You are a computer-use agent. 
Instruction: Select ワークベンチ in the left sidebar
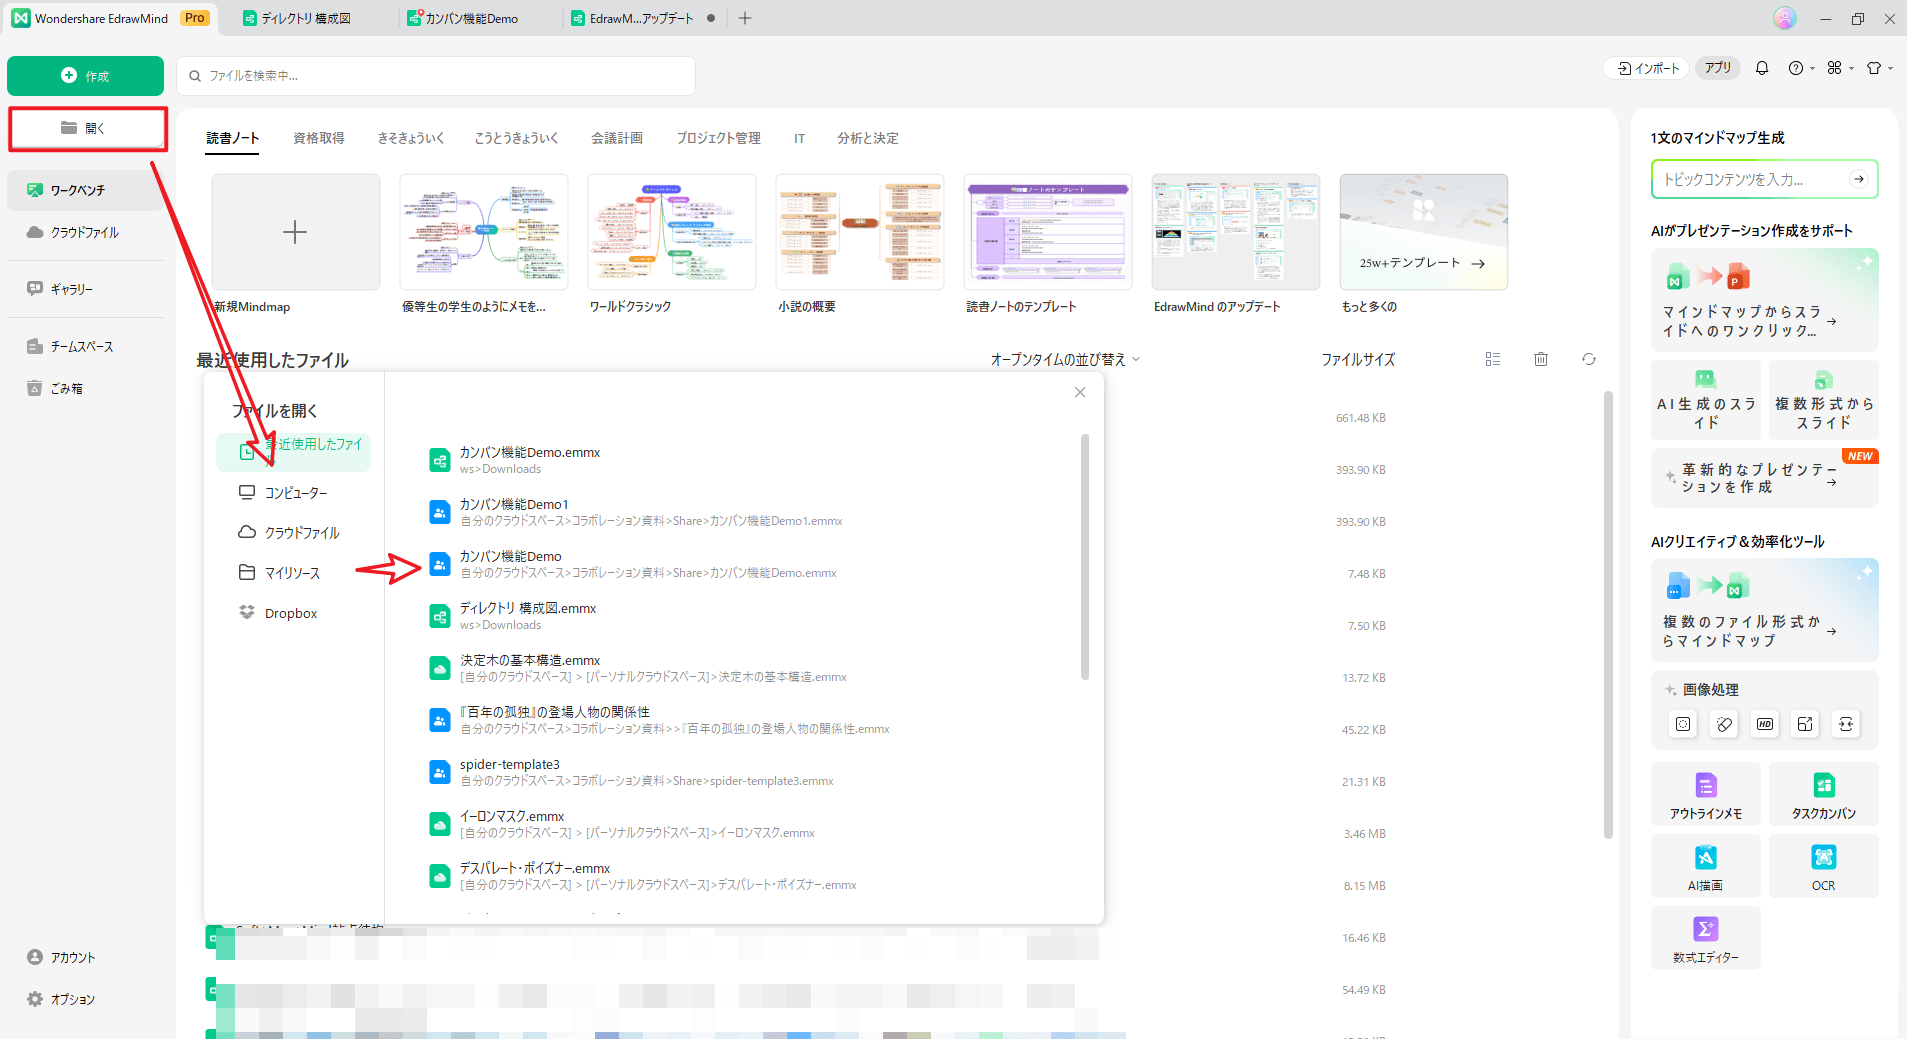tap(87, 190)
